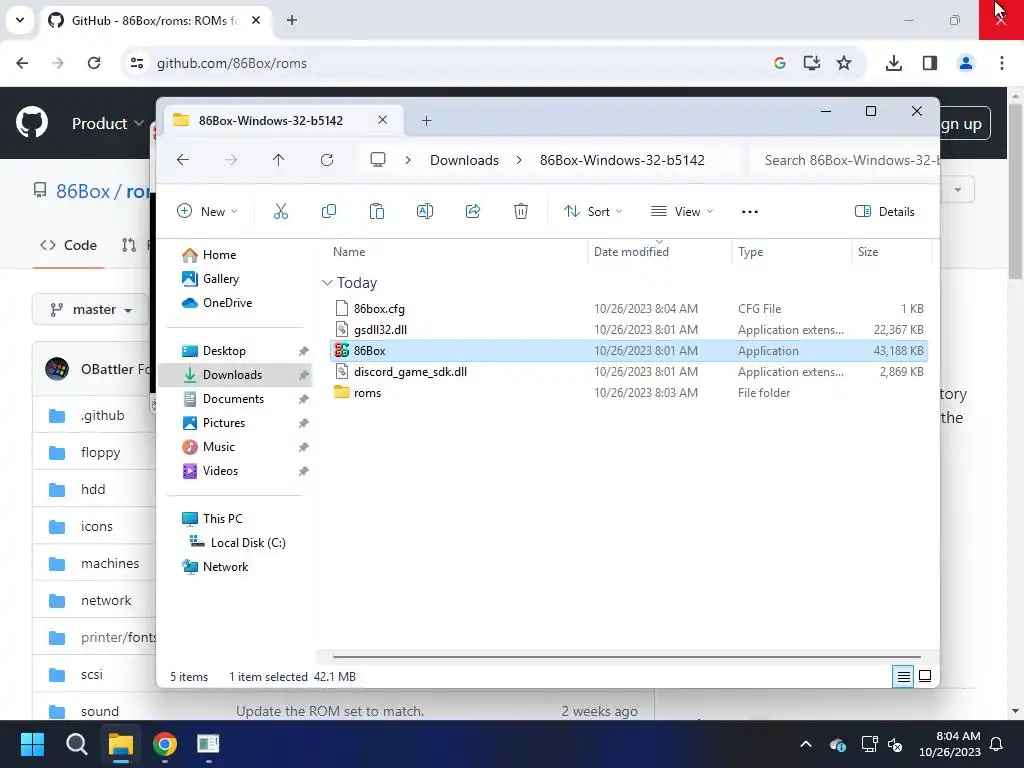Open the master branch dropdown on GitHub

pos(91,310)
